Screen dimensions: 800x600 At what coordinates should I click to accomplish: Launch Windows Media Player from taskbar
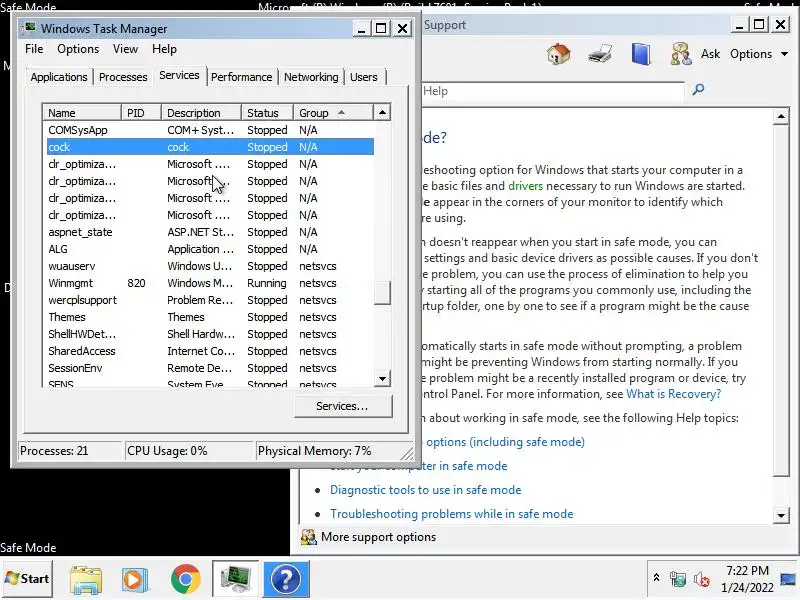pos(135,580)
